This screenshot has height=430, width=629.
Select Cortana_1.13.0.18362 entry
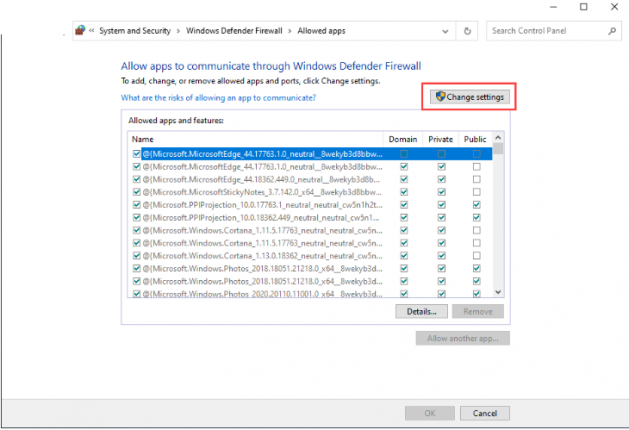click(x=262, y=256)
